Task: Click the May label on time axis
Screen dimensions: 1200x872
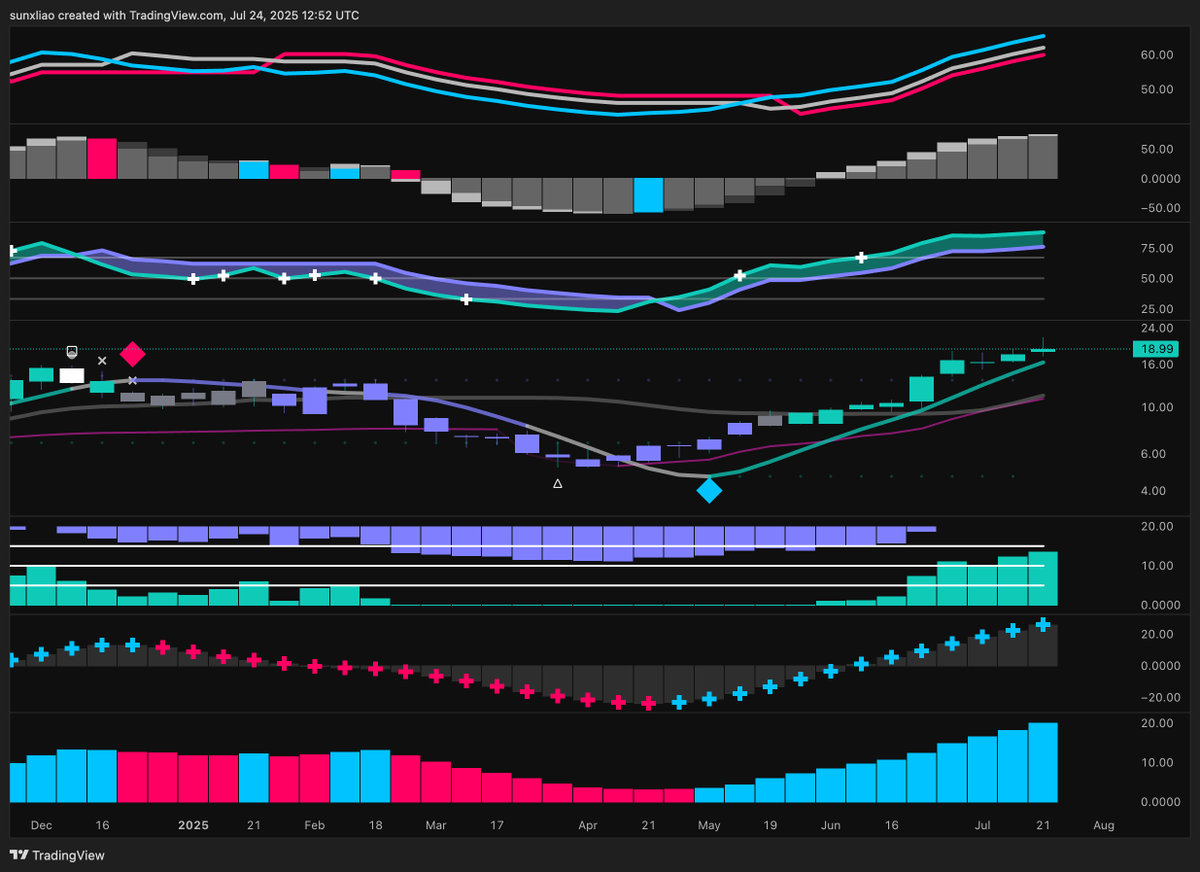Action: pos(709,826)
